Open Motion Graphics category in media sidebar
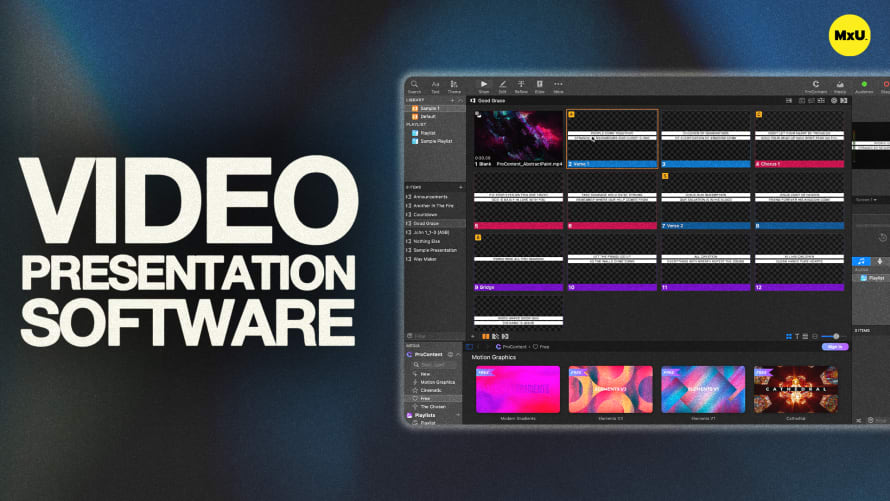The width and height of the screenshot is (890, 501). click(x=437, y=382)
